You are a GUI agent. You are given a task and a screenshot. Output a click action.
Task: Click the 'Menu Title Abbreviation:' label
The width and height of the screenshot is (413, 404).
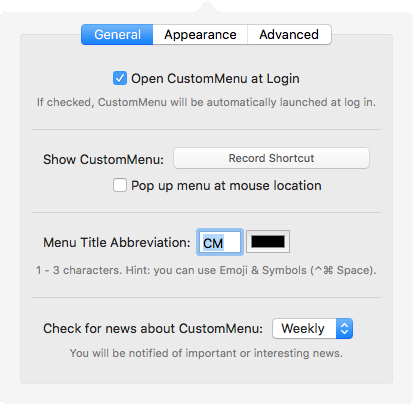tap(117, 242)
